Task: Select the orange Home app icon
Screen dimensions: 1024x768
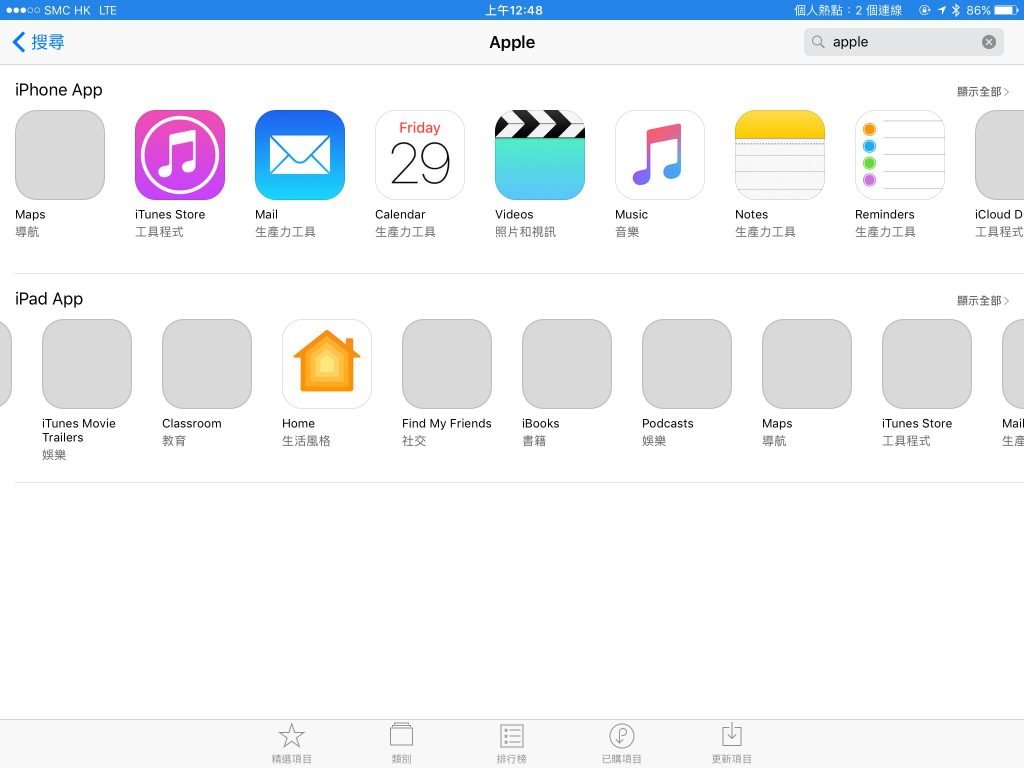Action: click(x=327, y=364)
